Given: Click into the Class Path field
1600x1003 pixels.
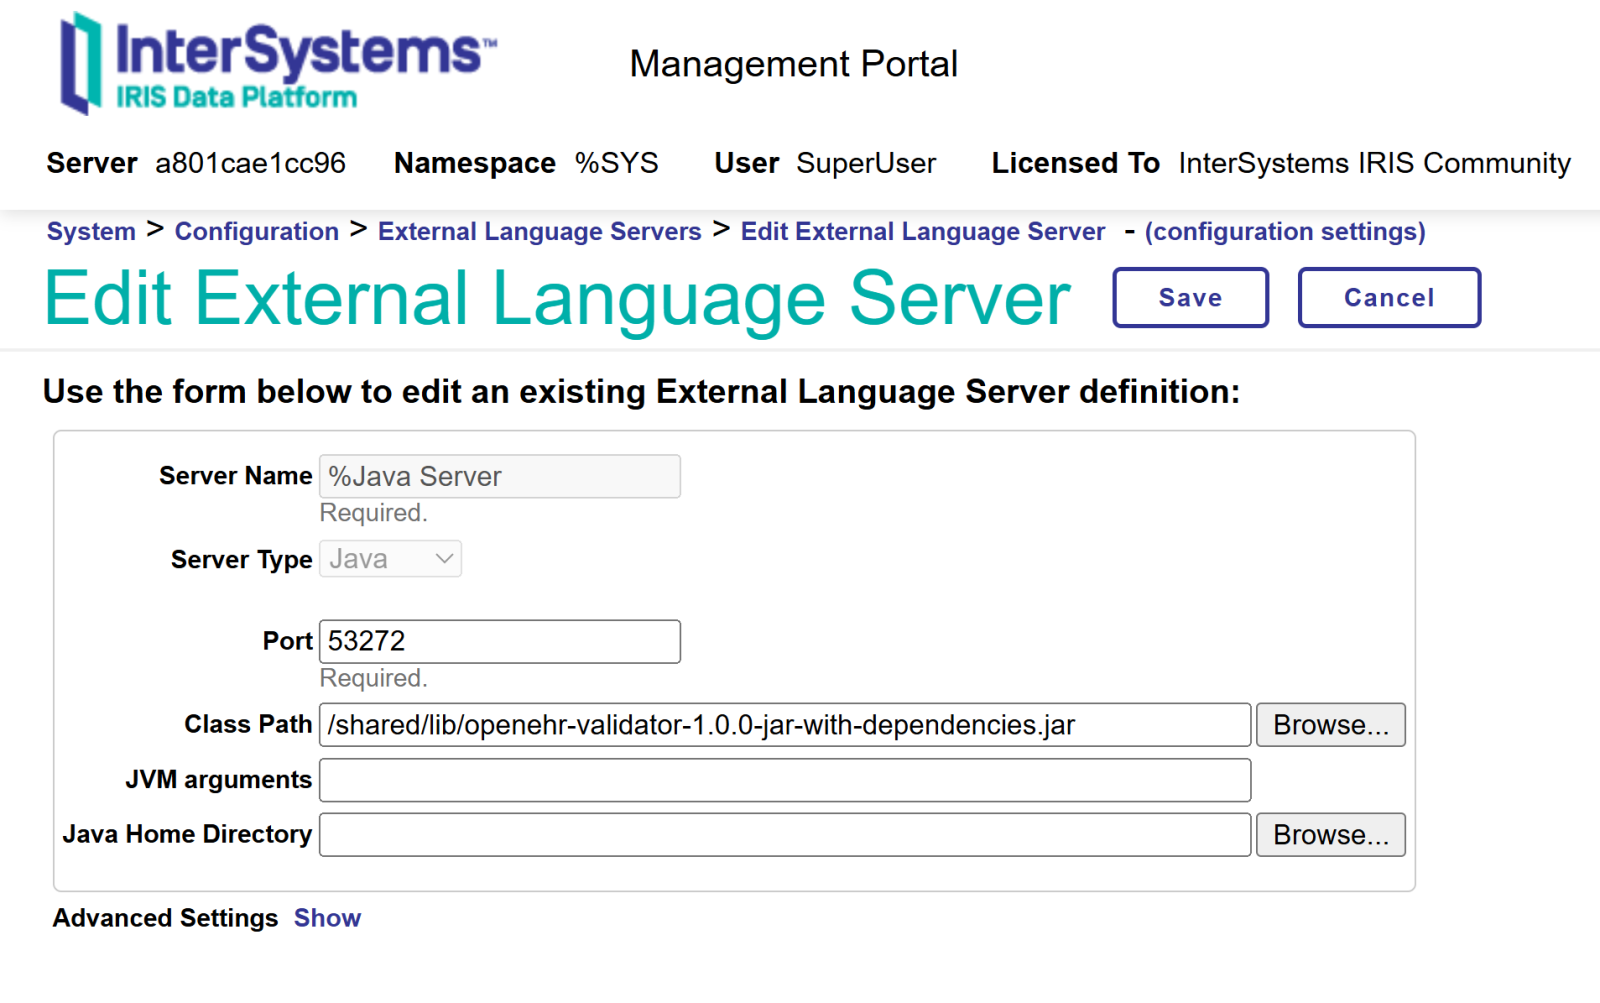Looking at the screenshot, I should pyautogui.click(x=784, y=725).
